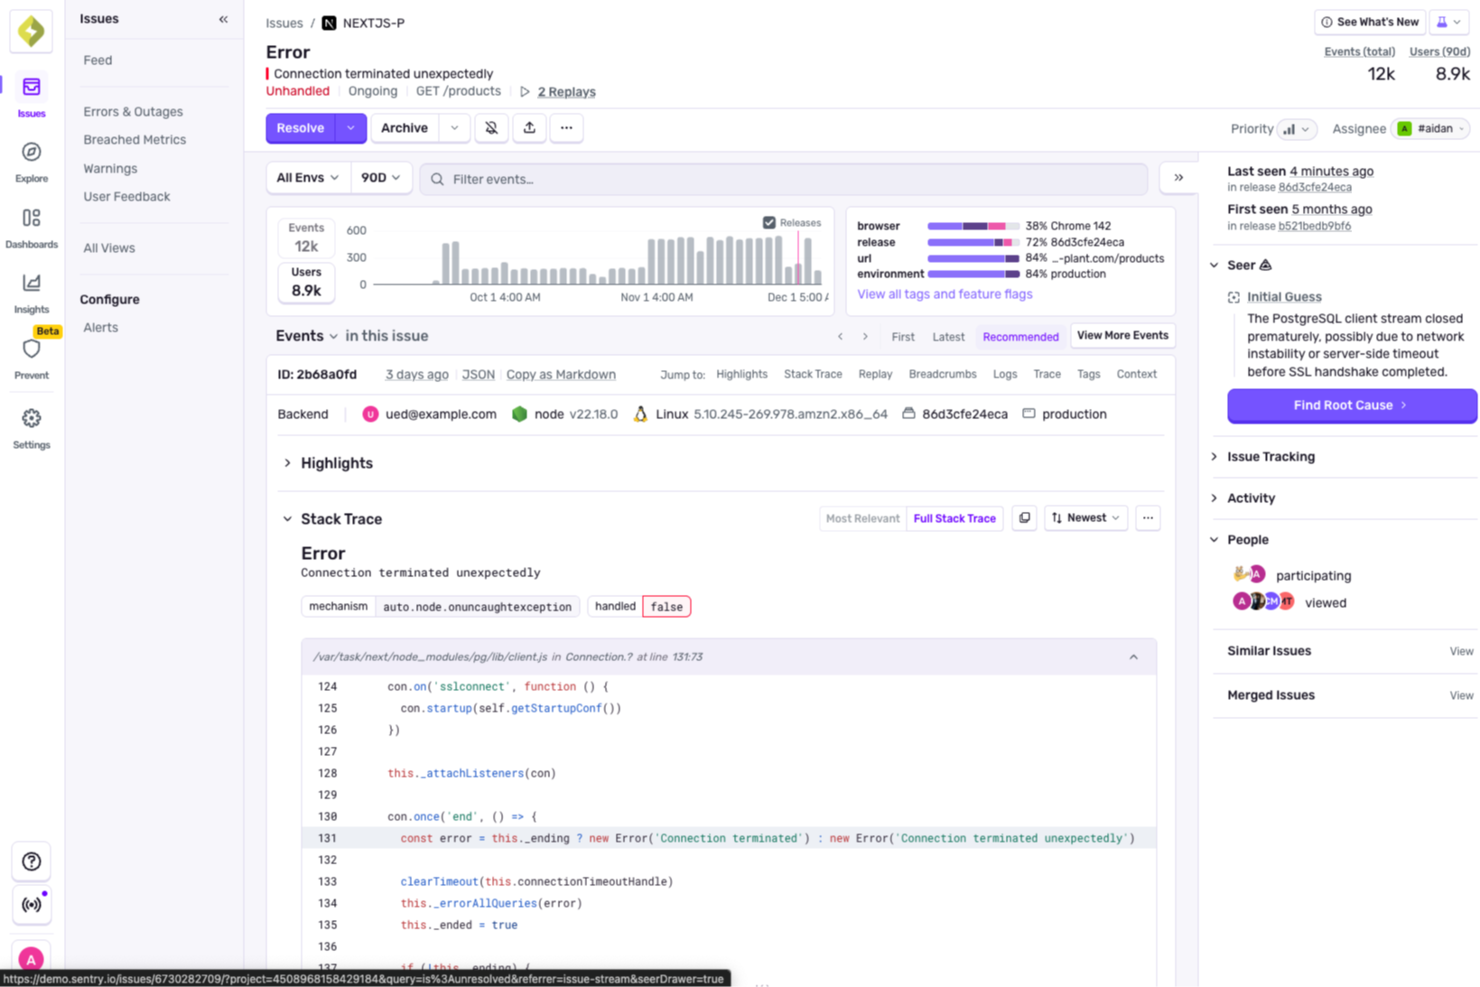Screen dimensions: 1480x987
Task: Copy the stack trace with the copy icon
Action: (1023, 518)
